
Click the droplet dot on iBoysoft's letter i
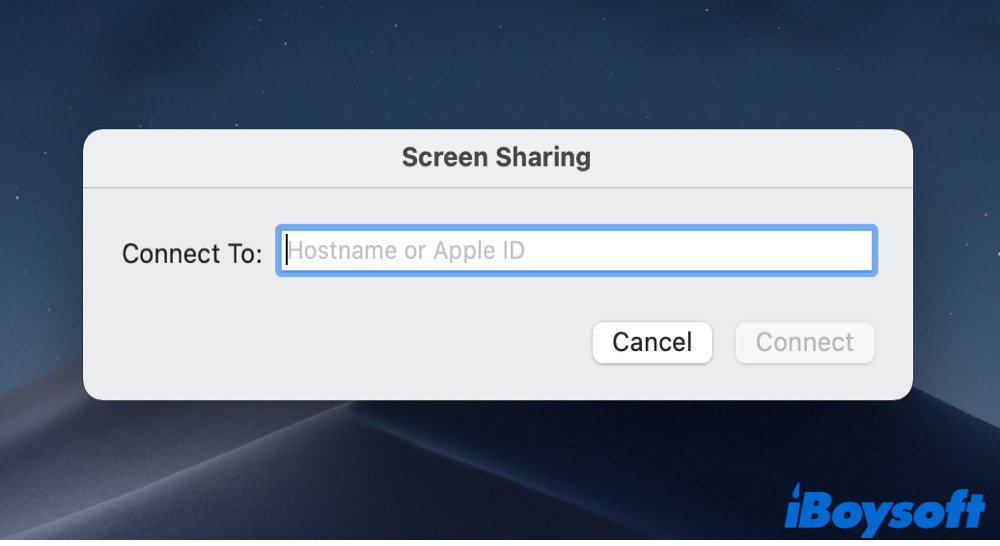[x=797, y=489]
